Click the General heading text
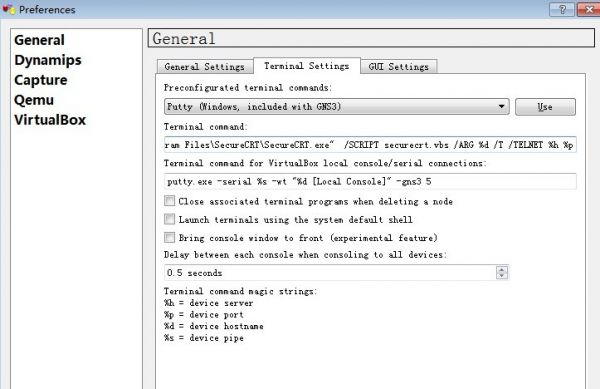 pos(184,39)
